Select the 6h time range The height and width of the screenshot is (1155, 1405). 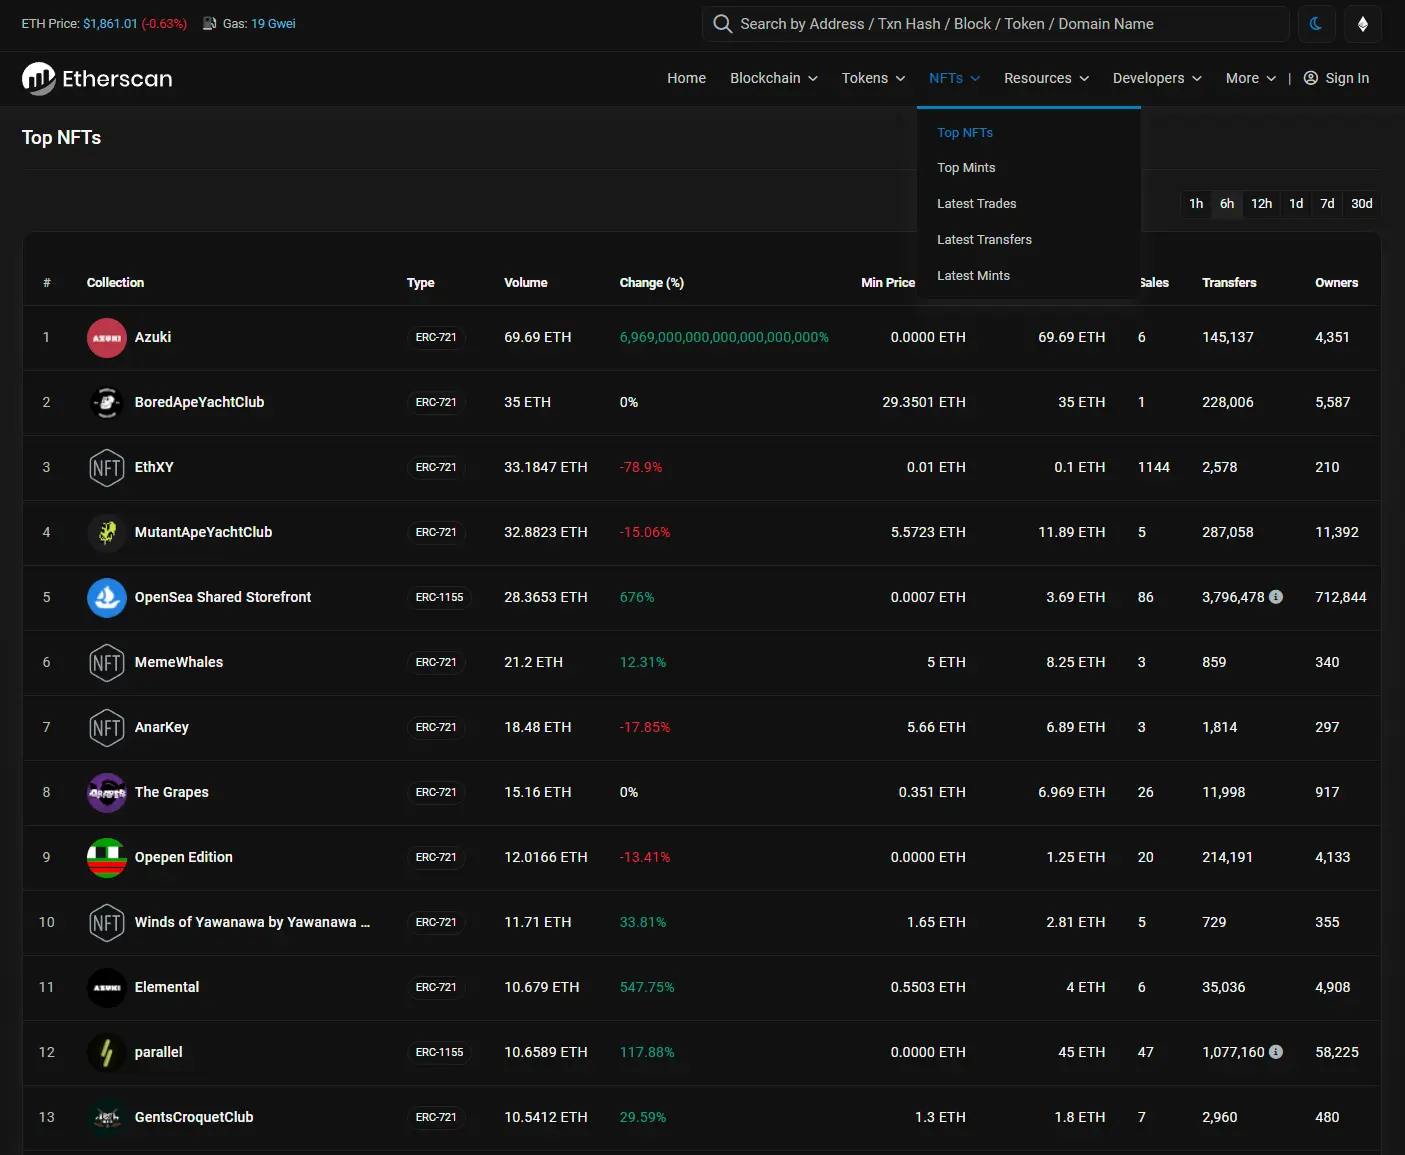tap(1227, 204)
